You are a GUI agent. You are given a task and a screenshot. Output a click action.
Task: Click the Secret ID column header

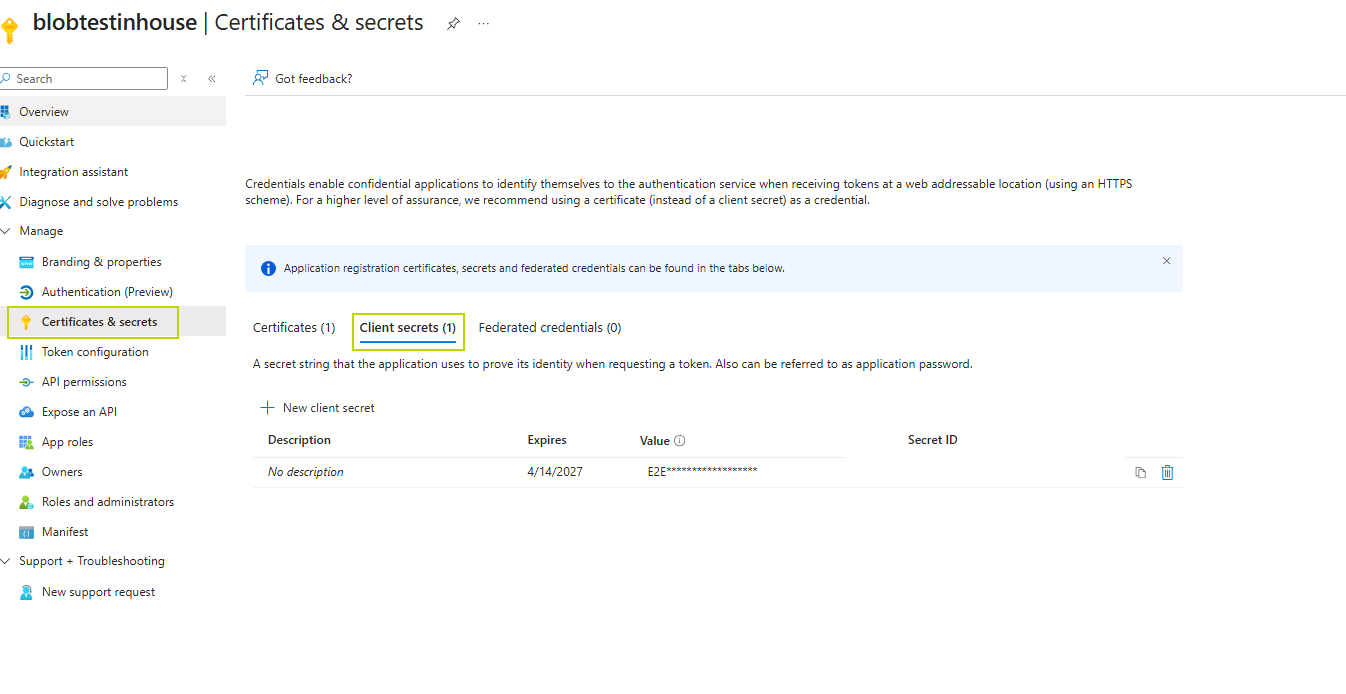[x=933, y=440]
